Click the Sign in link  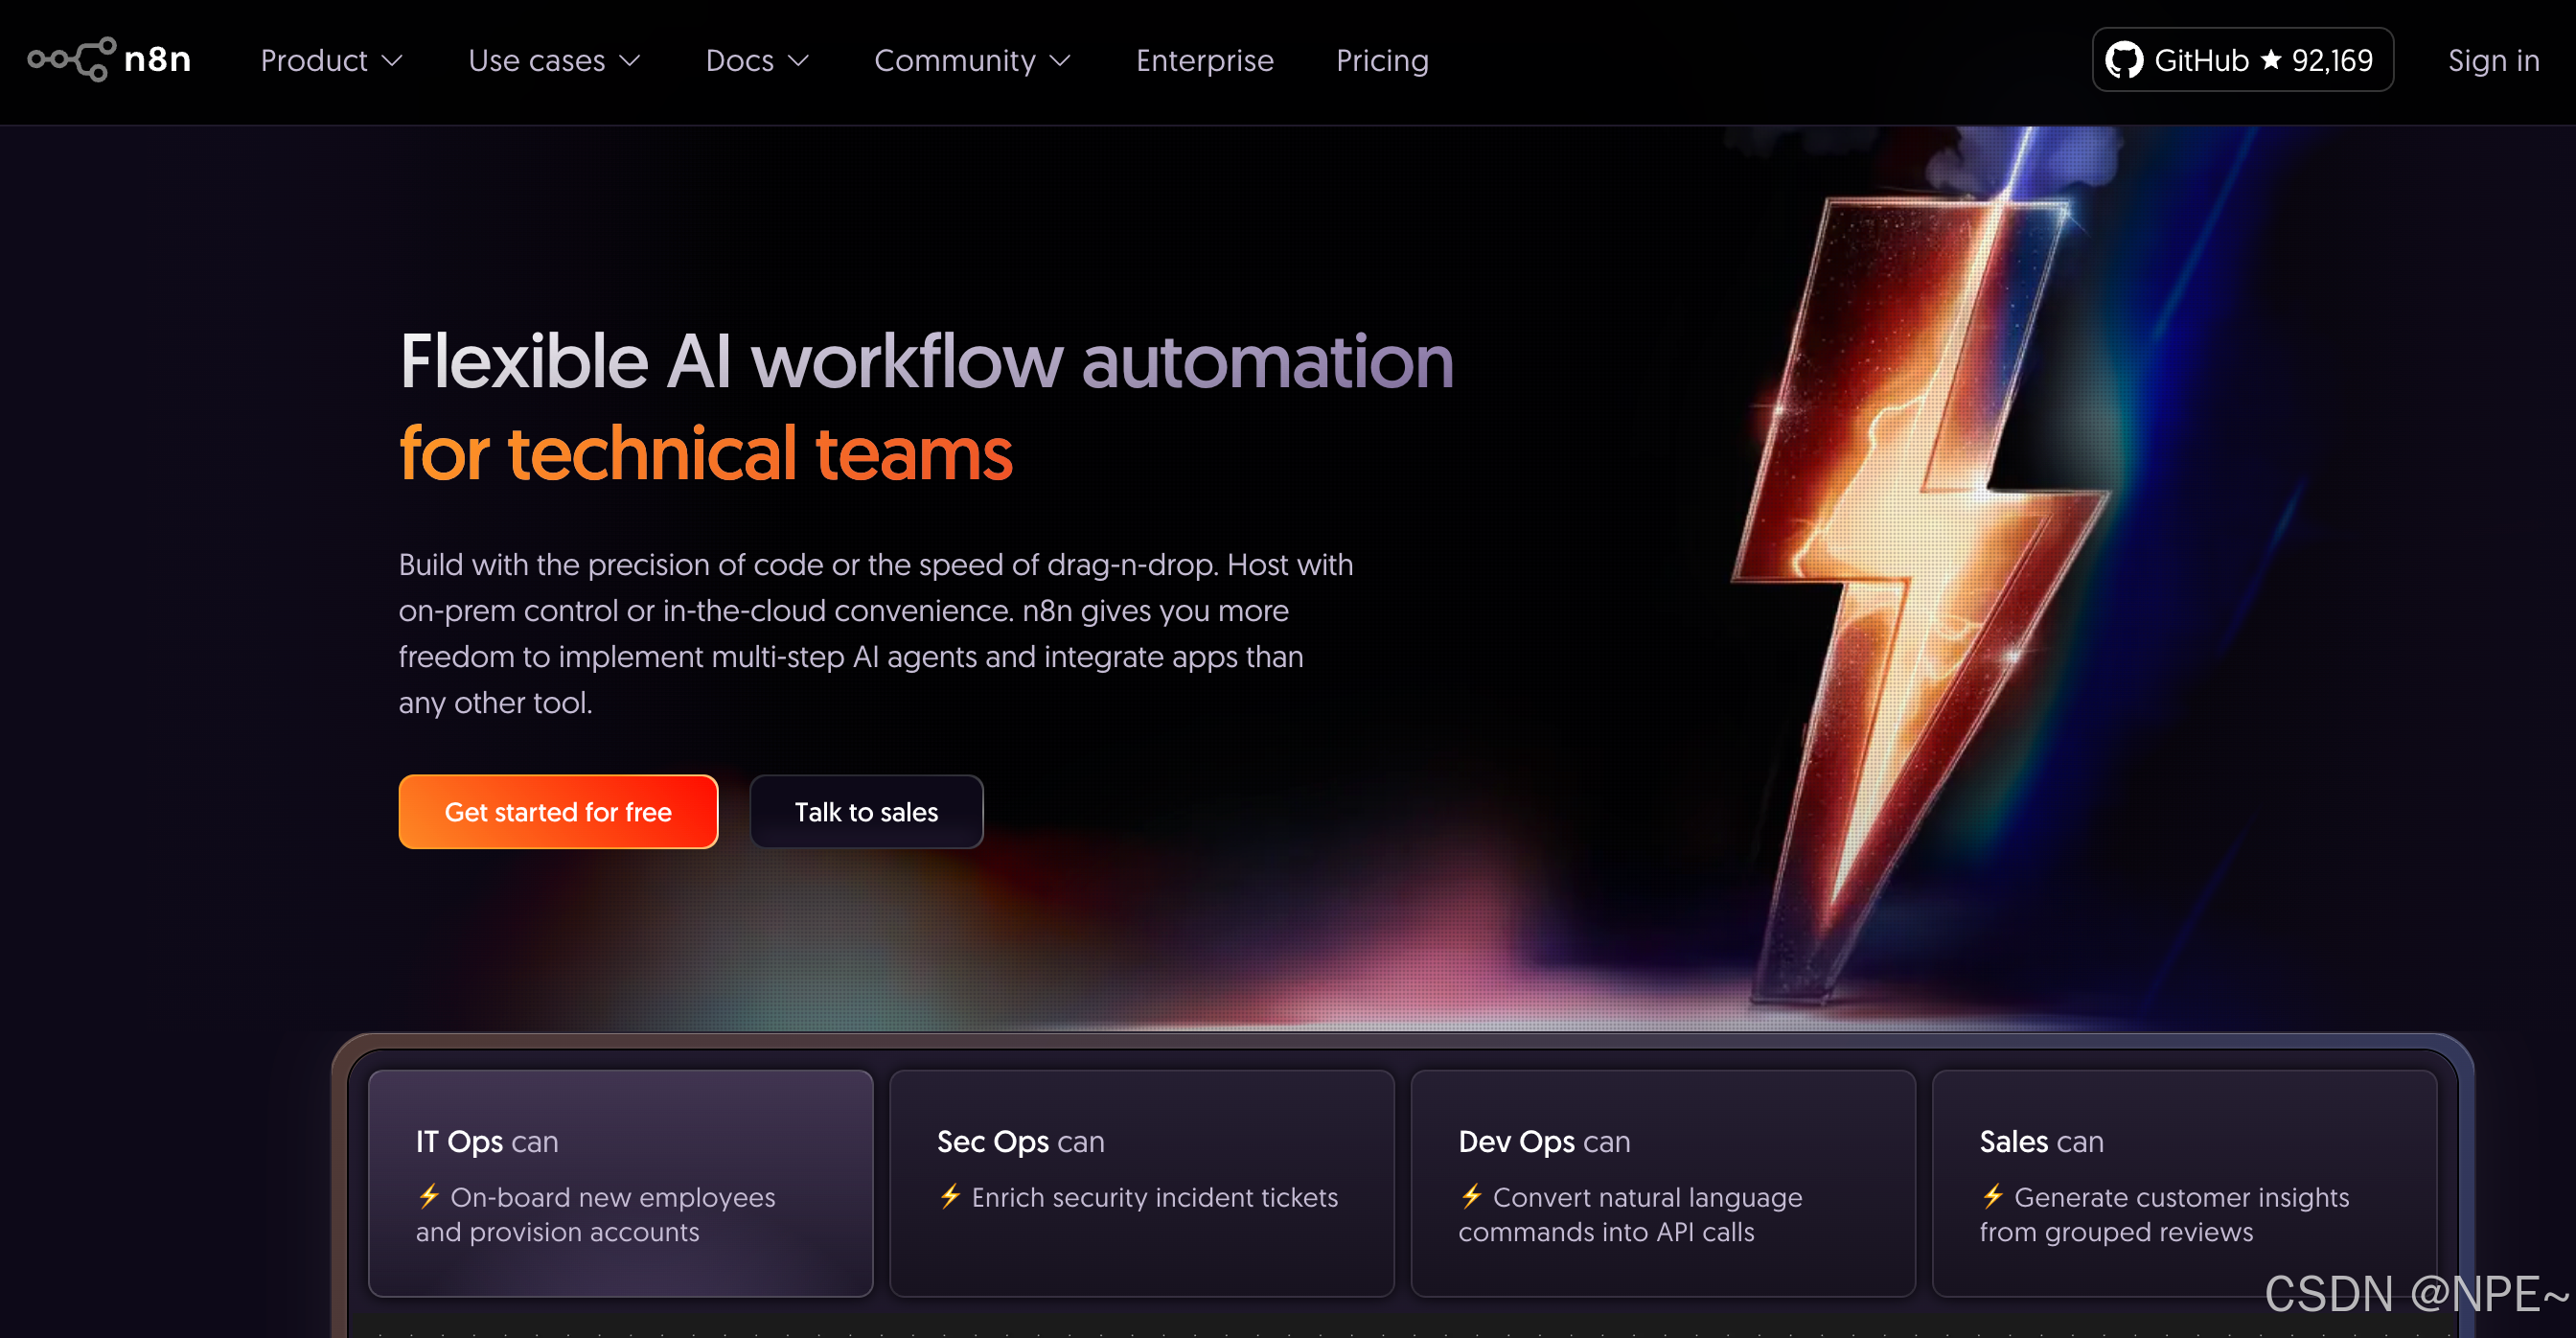pyautogui.click(x=2493, y=61)
